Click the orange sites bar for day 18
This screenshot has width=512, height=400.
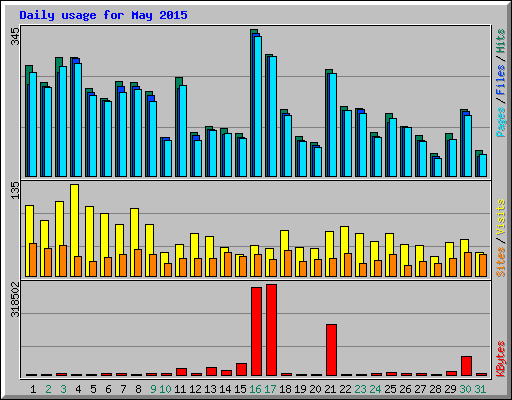point(288,263)
